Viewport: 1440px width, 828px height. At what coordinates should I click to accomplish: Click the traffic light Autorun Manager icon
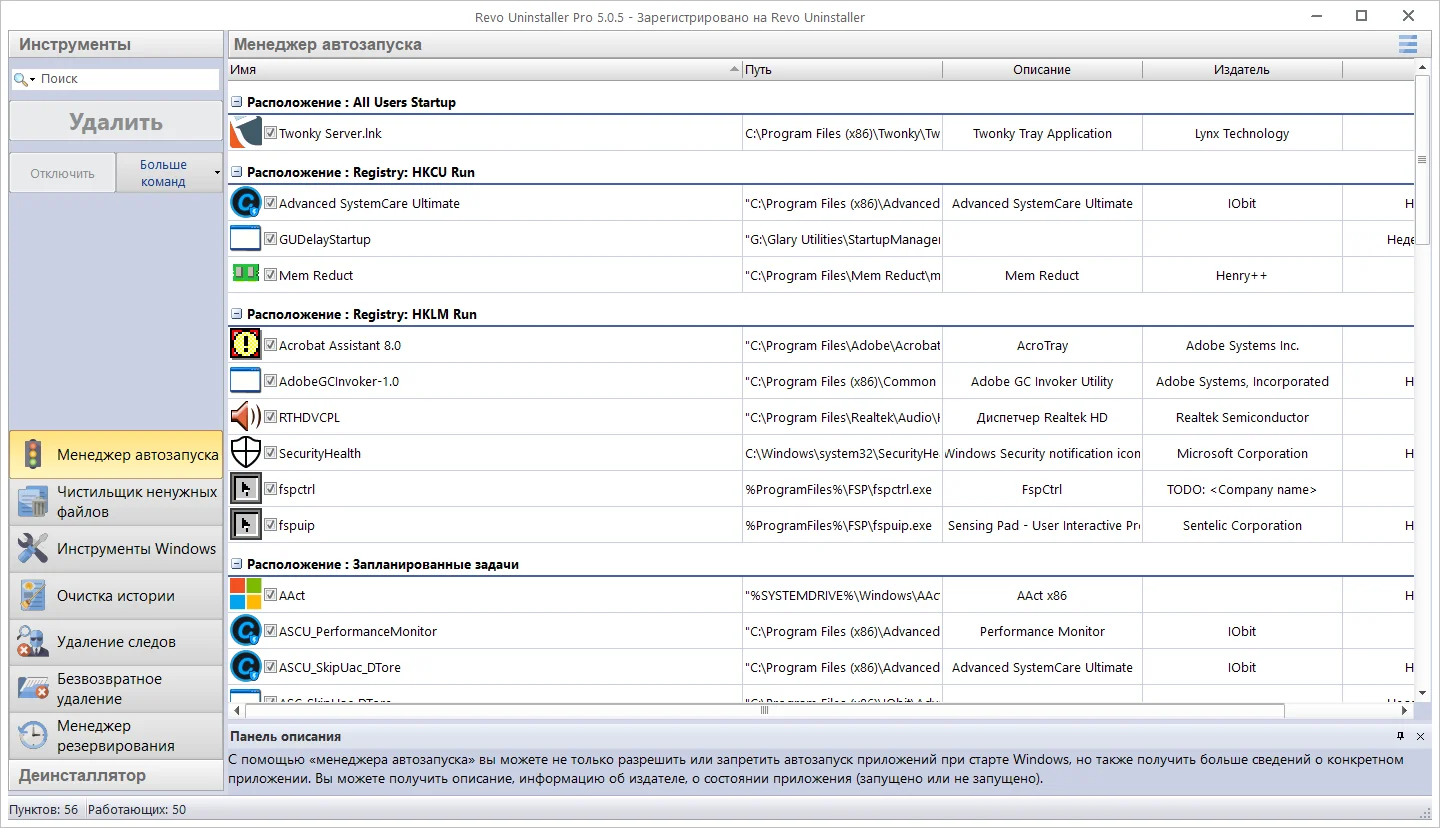(33, 454)
